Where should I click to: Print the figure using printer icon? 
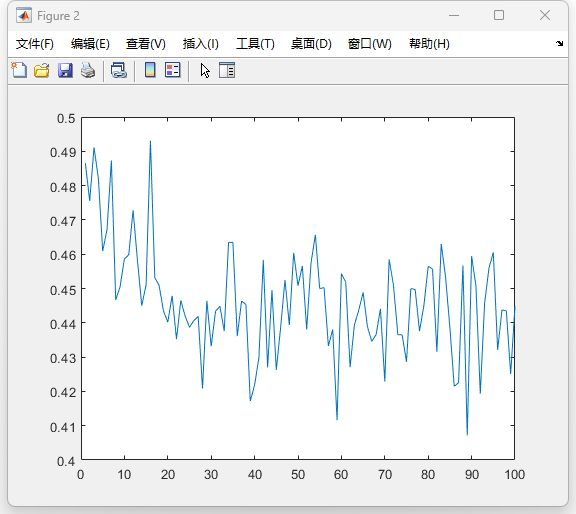click(x=88, y=70)
